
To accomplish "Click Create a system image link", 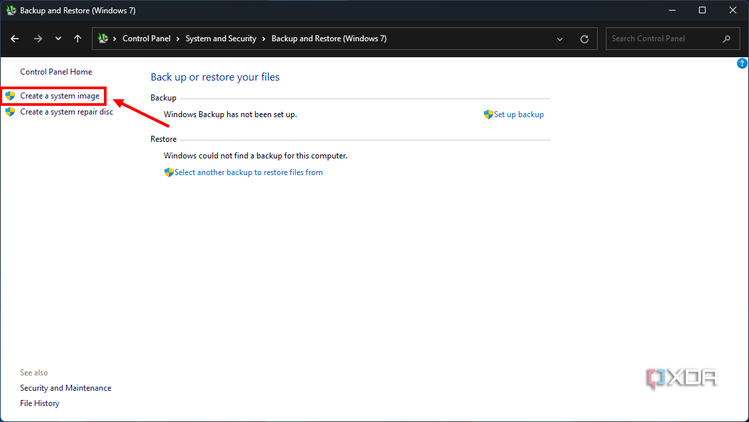I will 60,96.
